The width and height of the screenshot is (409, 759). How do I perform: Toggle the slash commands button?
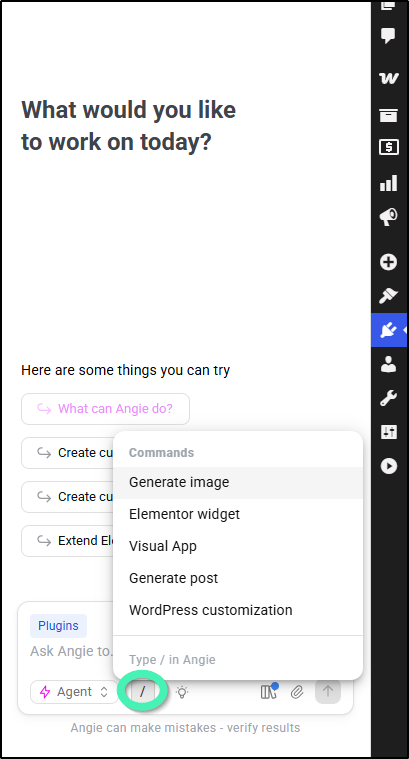coord(142,691)
